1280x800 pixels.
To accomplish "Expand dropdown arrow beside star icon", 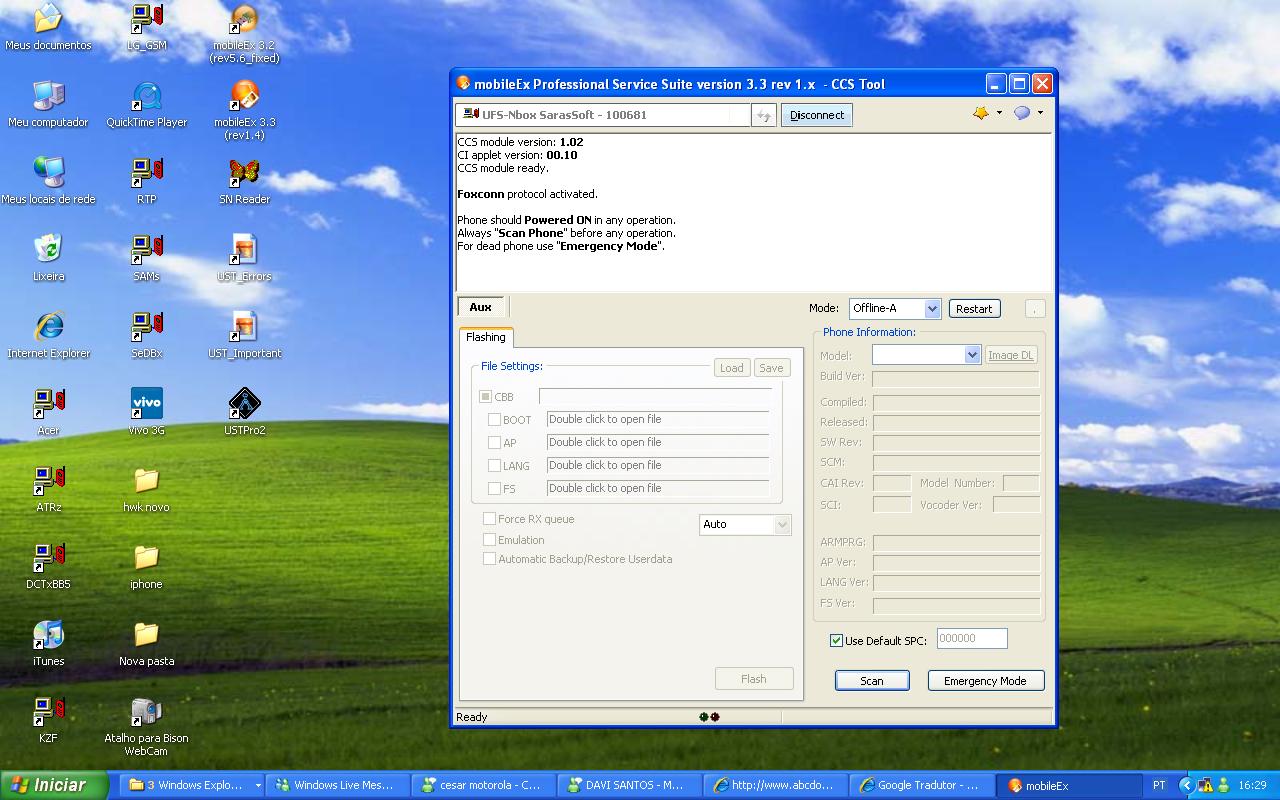I will pyautogui.click(x=999, y=113).
